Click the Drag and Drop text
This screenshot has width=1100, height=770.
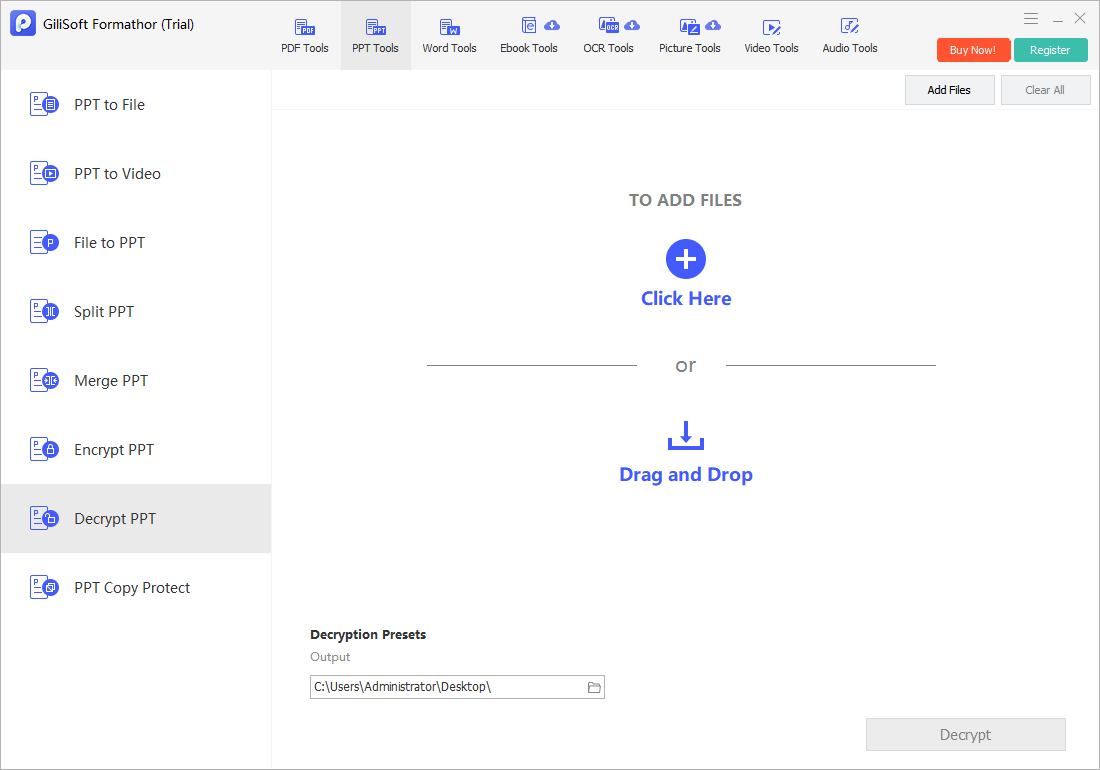click(x=686, y=475)
